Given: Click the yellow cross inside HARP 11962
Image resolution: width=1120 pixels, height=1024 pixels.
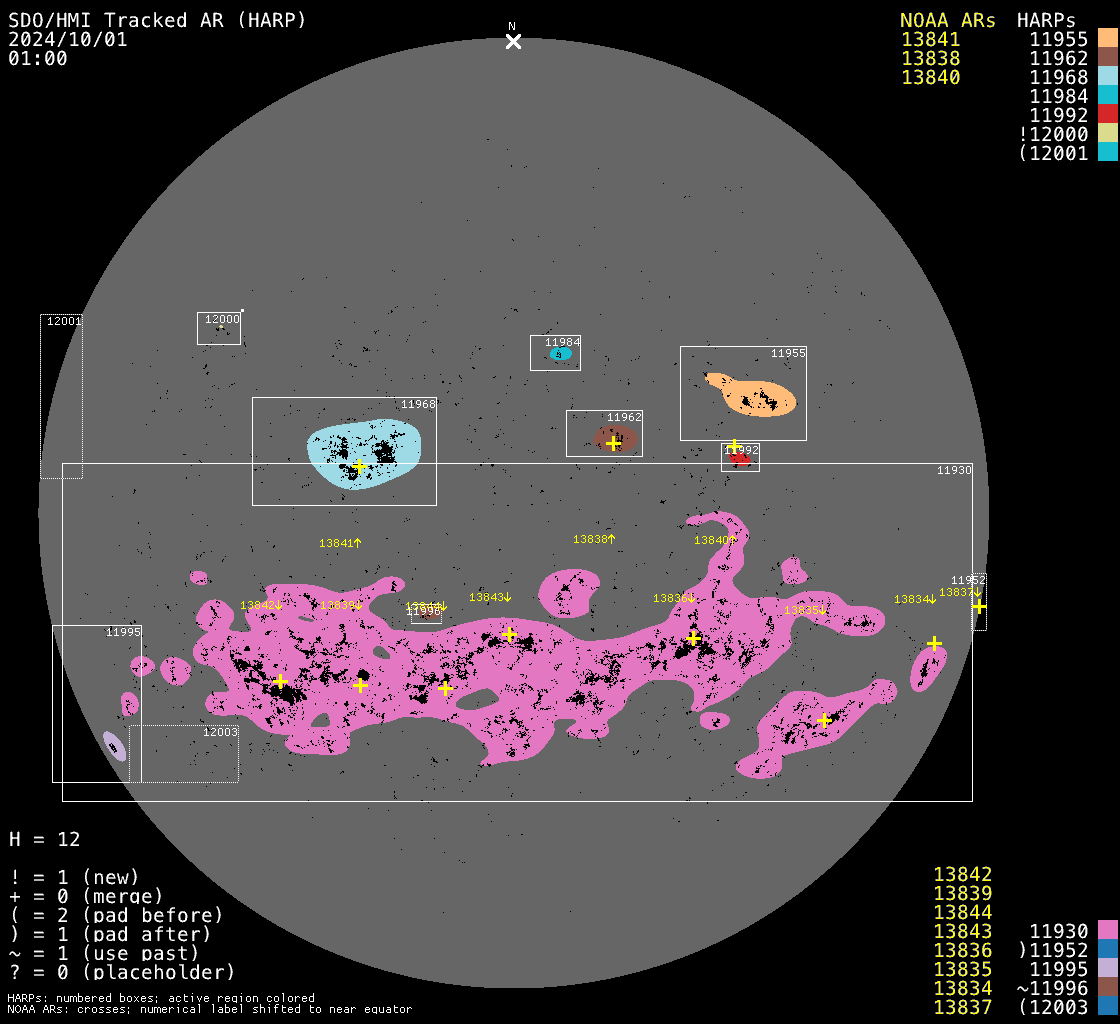Looking at the screenshot, I should click(x=613, y=443).
